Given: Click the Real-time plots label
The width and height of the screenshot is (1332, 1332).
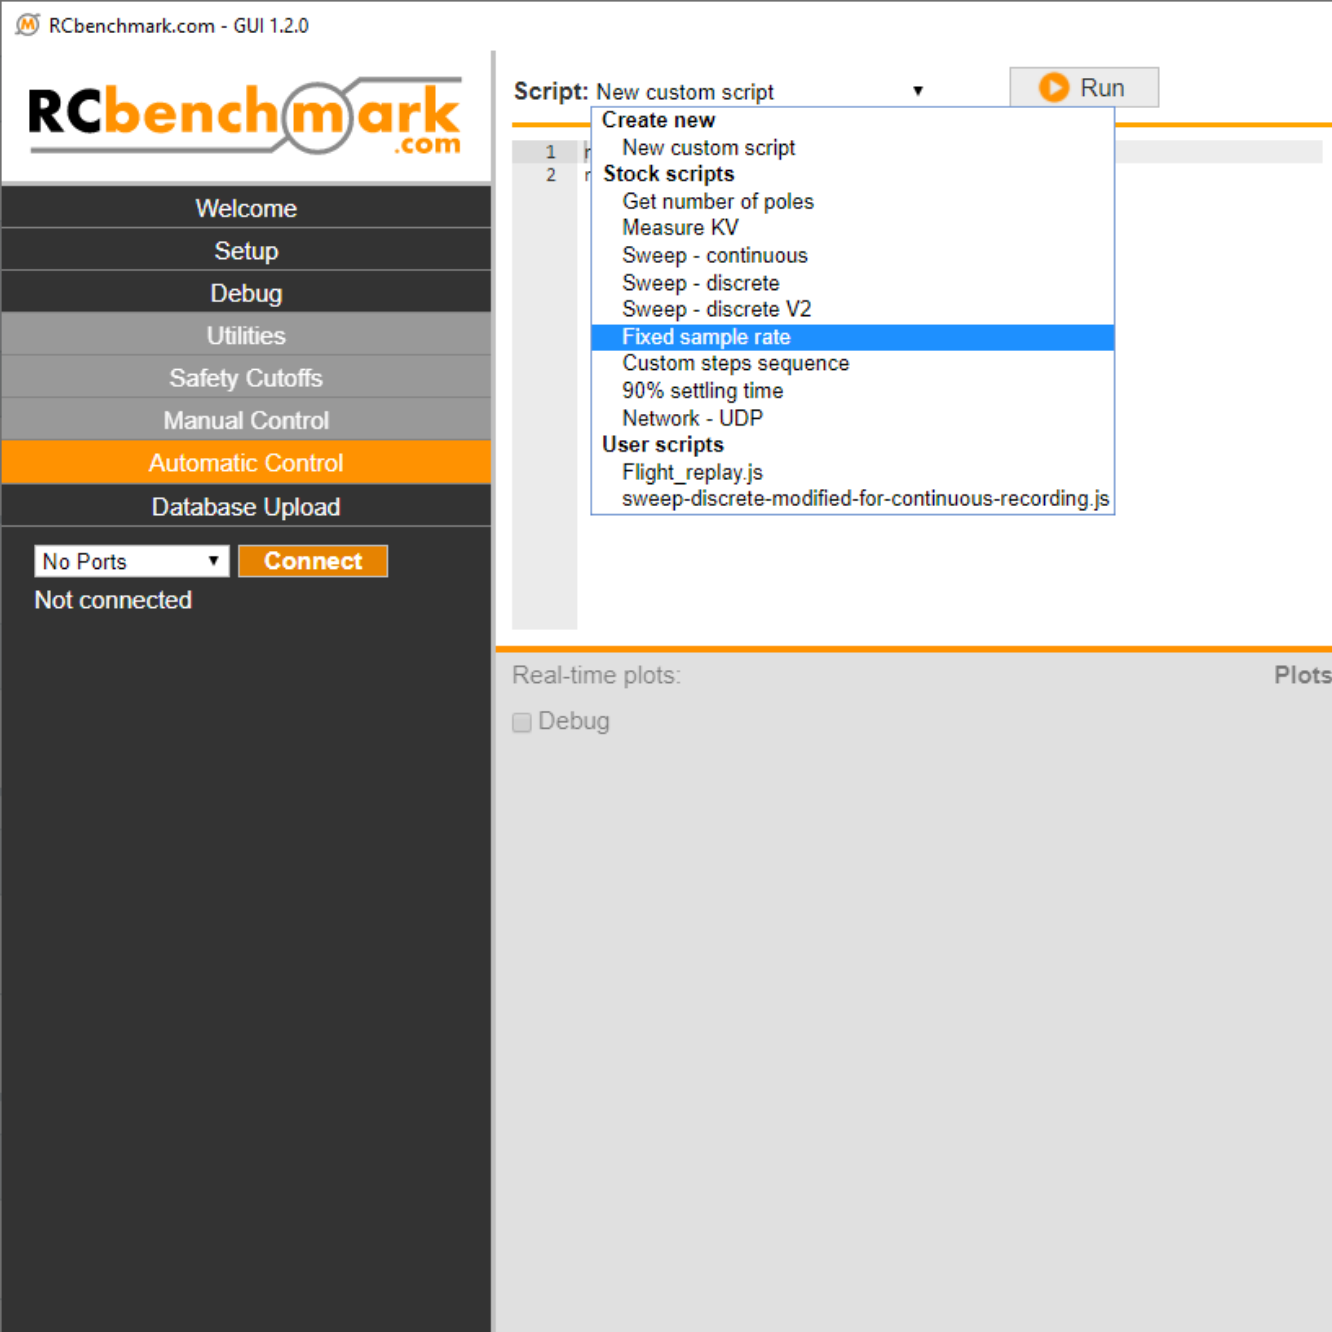Looking at the screenshot, I should pos(596,676).
